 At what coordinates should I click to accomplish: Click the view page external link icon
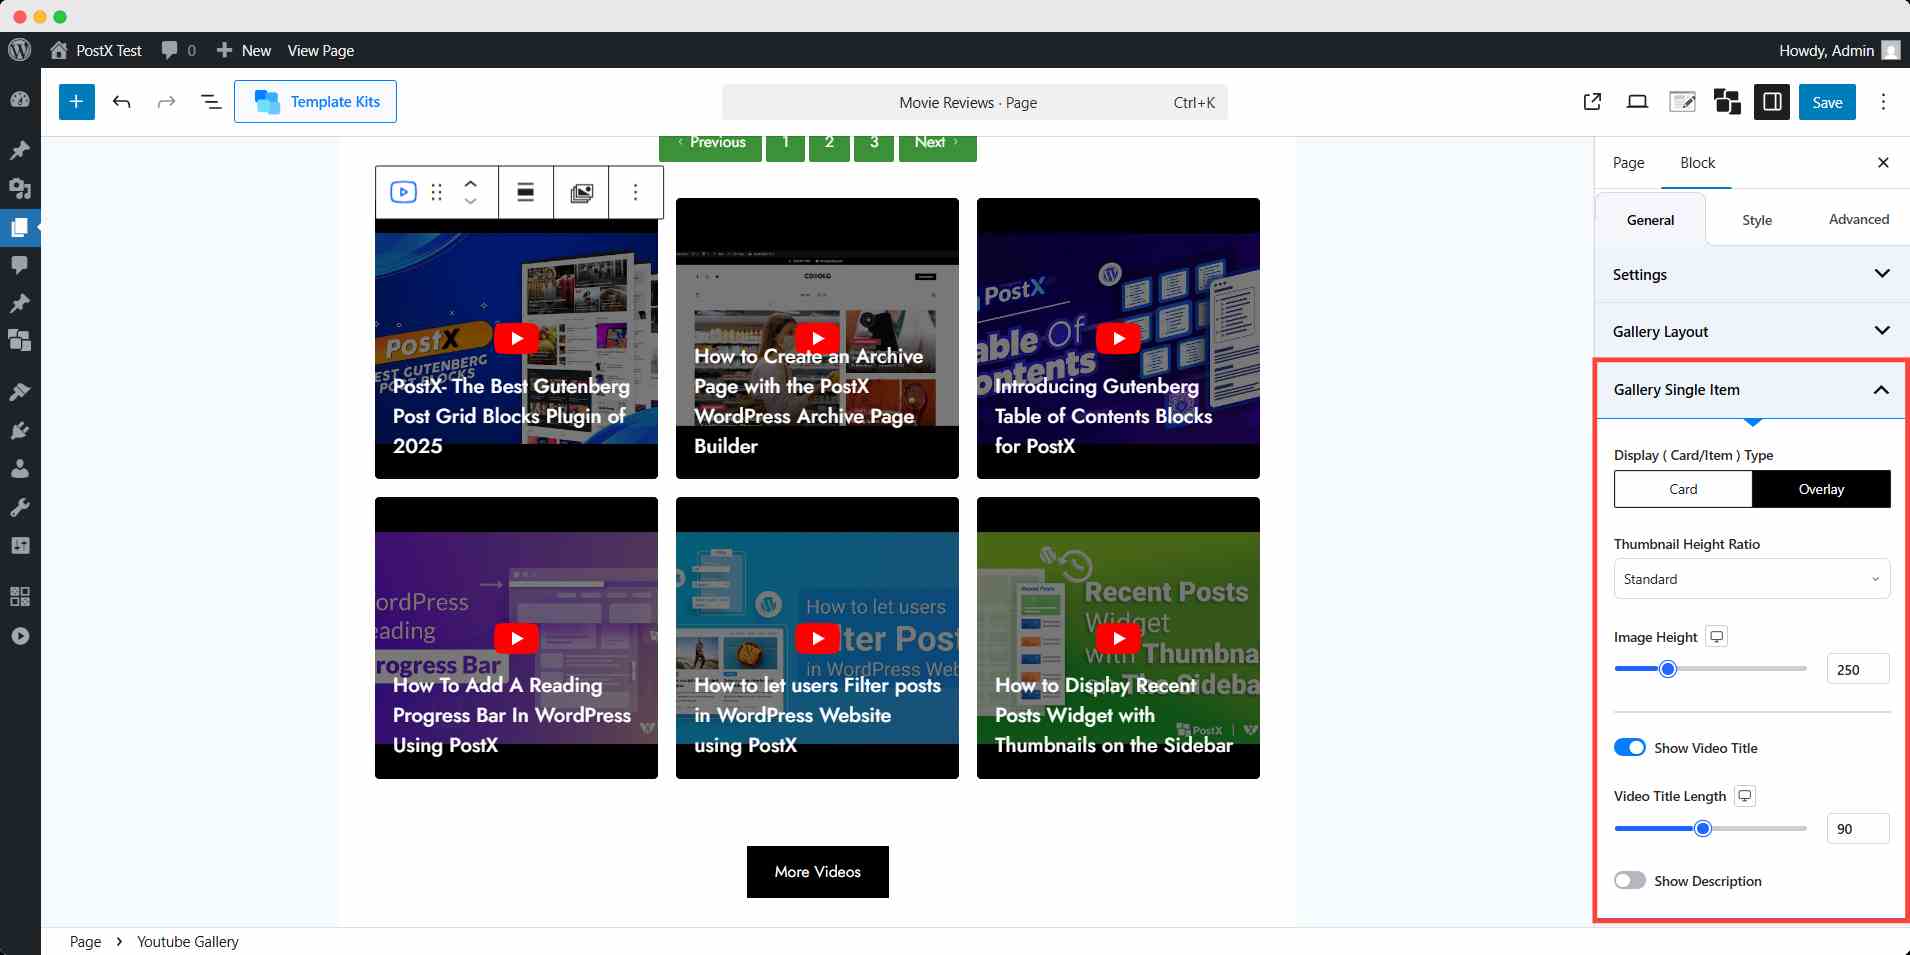tap(1592, 102)
